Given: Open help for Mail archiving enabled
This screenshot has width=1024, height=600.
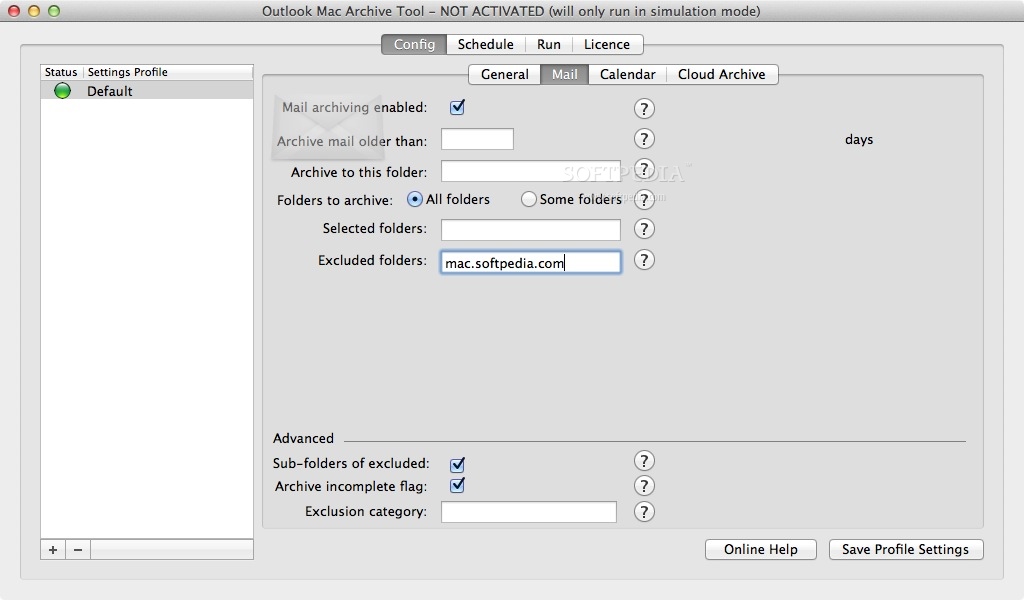Looking at the screenshot, I should pyautogui.click(x=644, y=108).
